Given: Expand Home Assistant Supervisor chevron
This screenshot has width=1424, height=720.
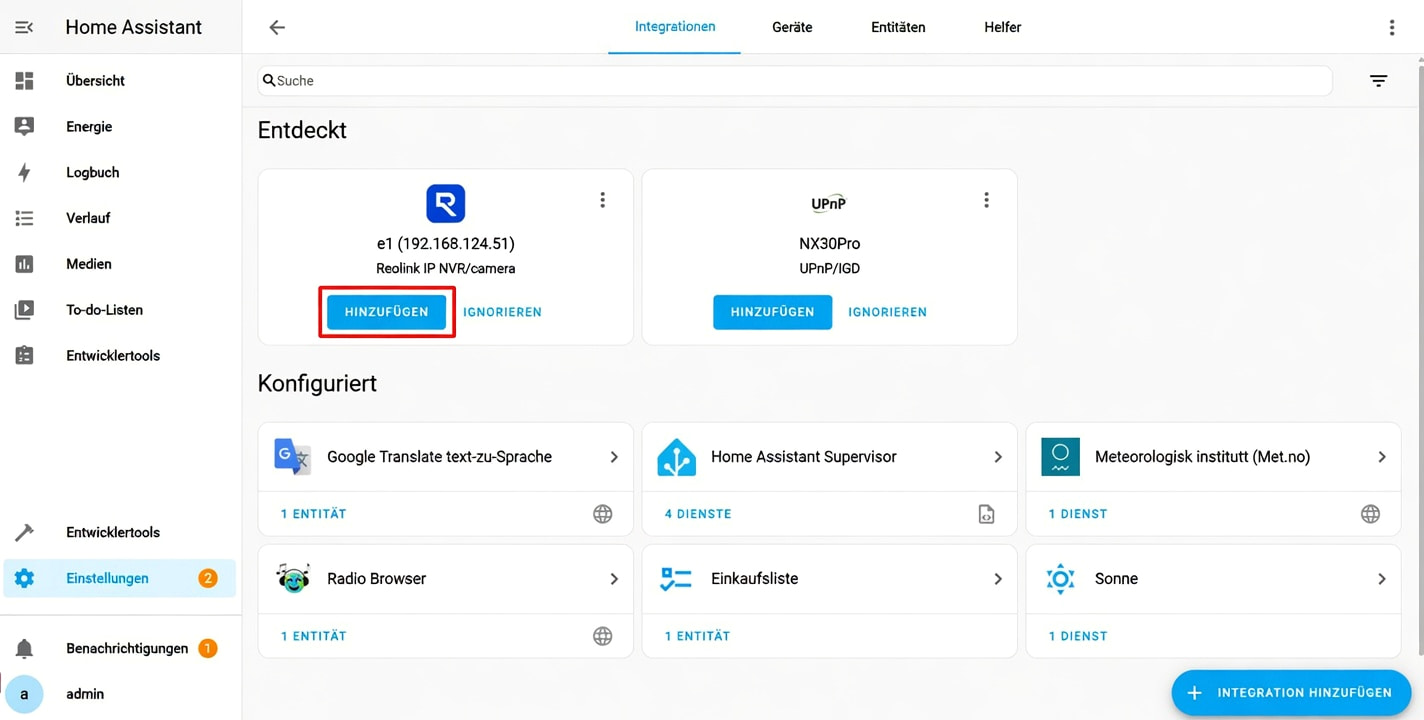Looking at the screenshot, I should pos(998,457).
